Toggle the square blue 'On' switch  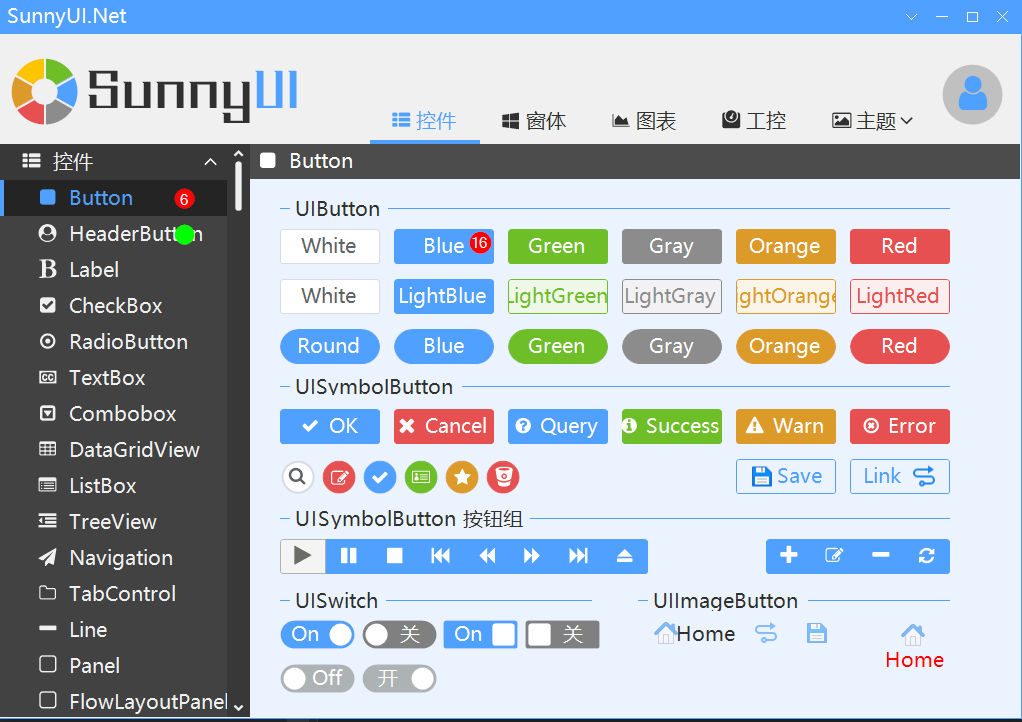point(480,634)
